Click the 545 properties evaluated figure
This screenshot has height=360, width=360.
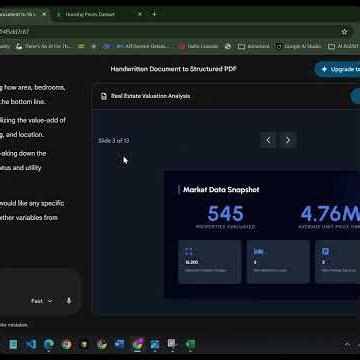coord(226,214)
